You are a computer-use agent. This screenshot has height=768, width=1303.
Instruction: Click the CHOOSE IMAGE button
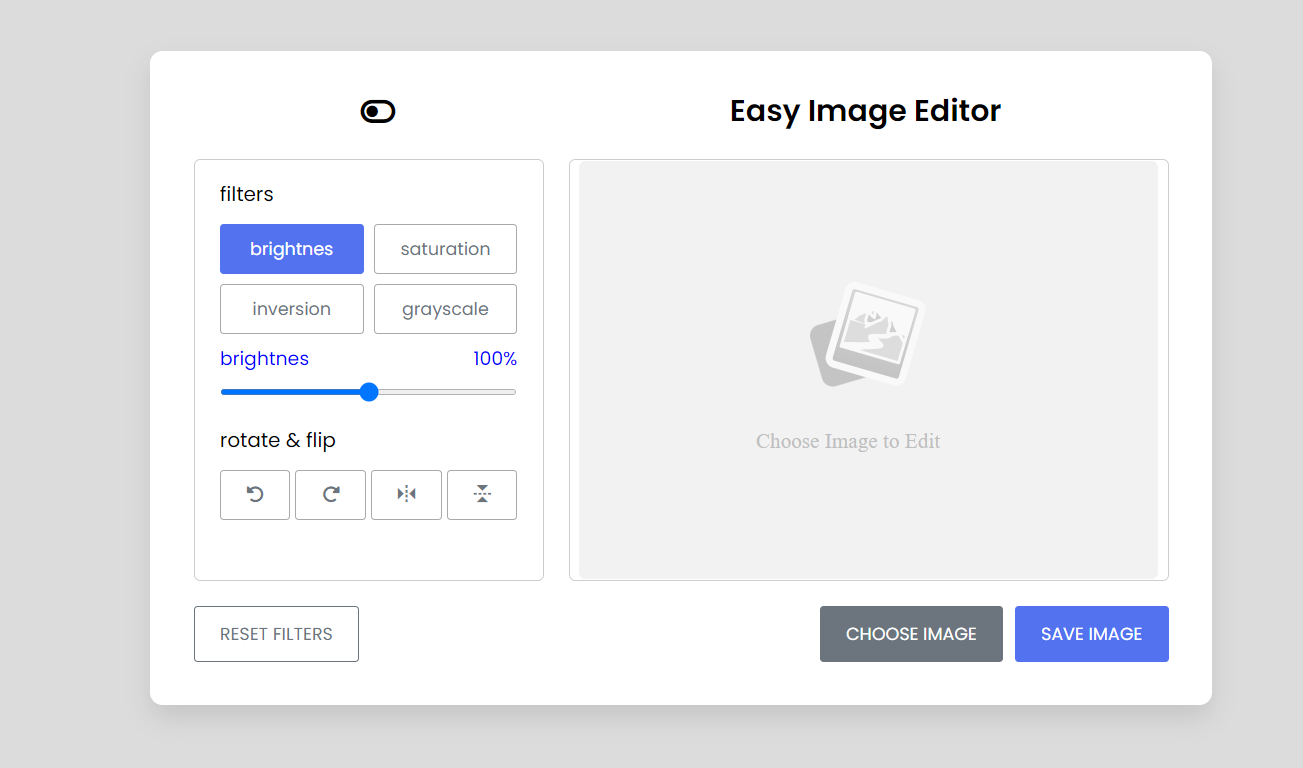pyautogui.click(x=911, y=633)
